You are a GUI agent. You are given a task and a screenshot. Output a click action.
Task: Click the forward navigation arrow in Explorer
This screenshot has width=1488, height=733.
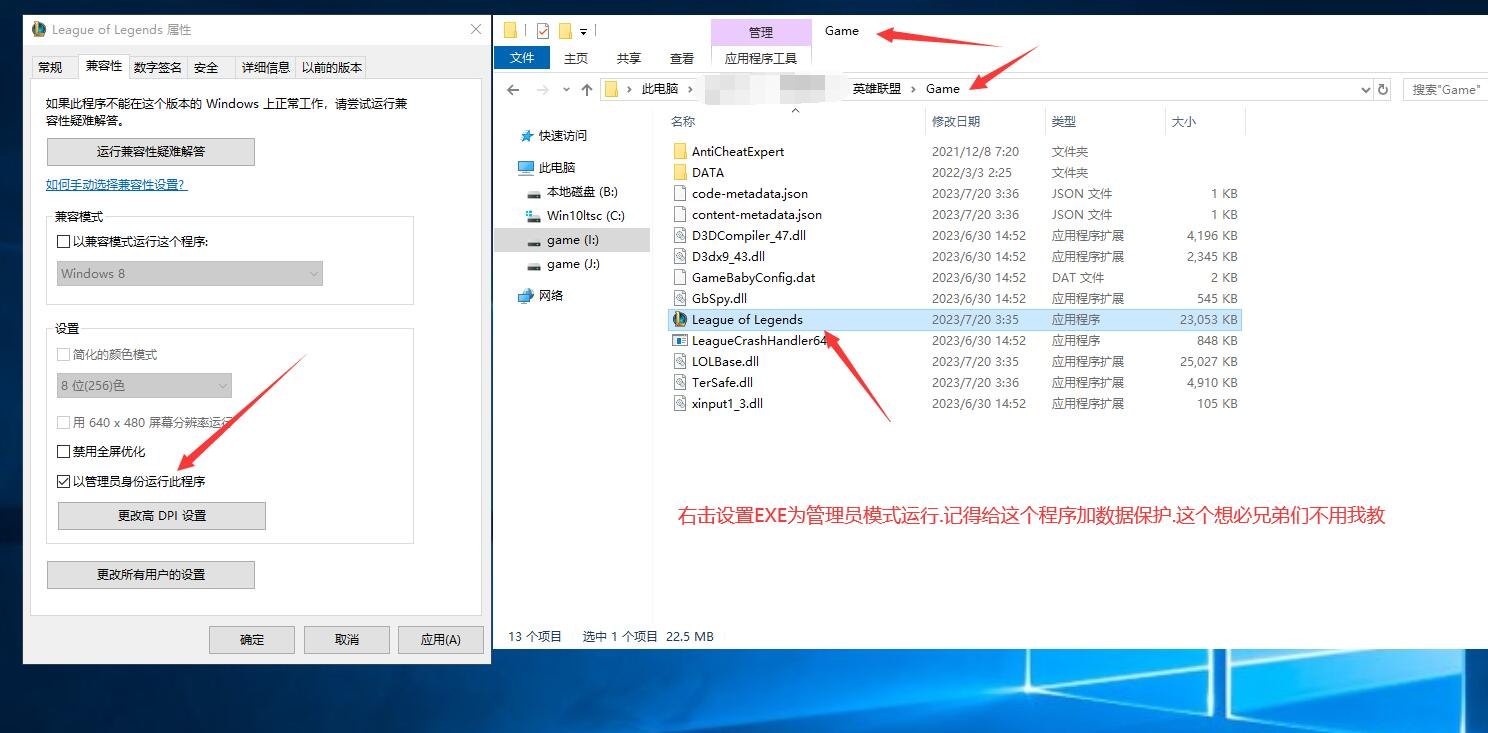click(543, 89)
